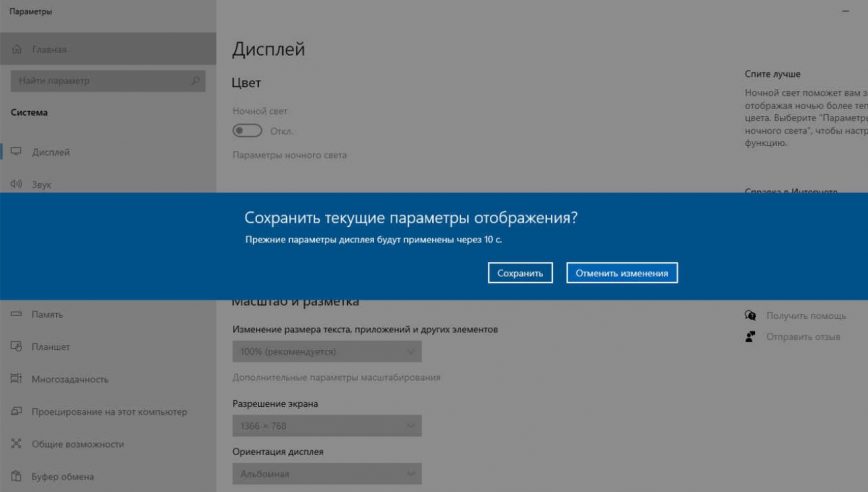Screen dimensions: 868x492
Task: Click the Отправить отзыв link
Action: (803, 336)
